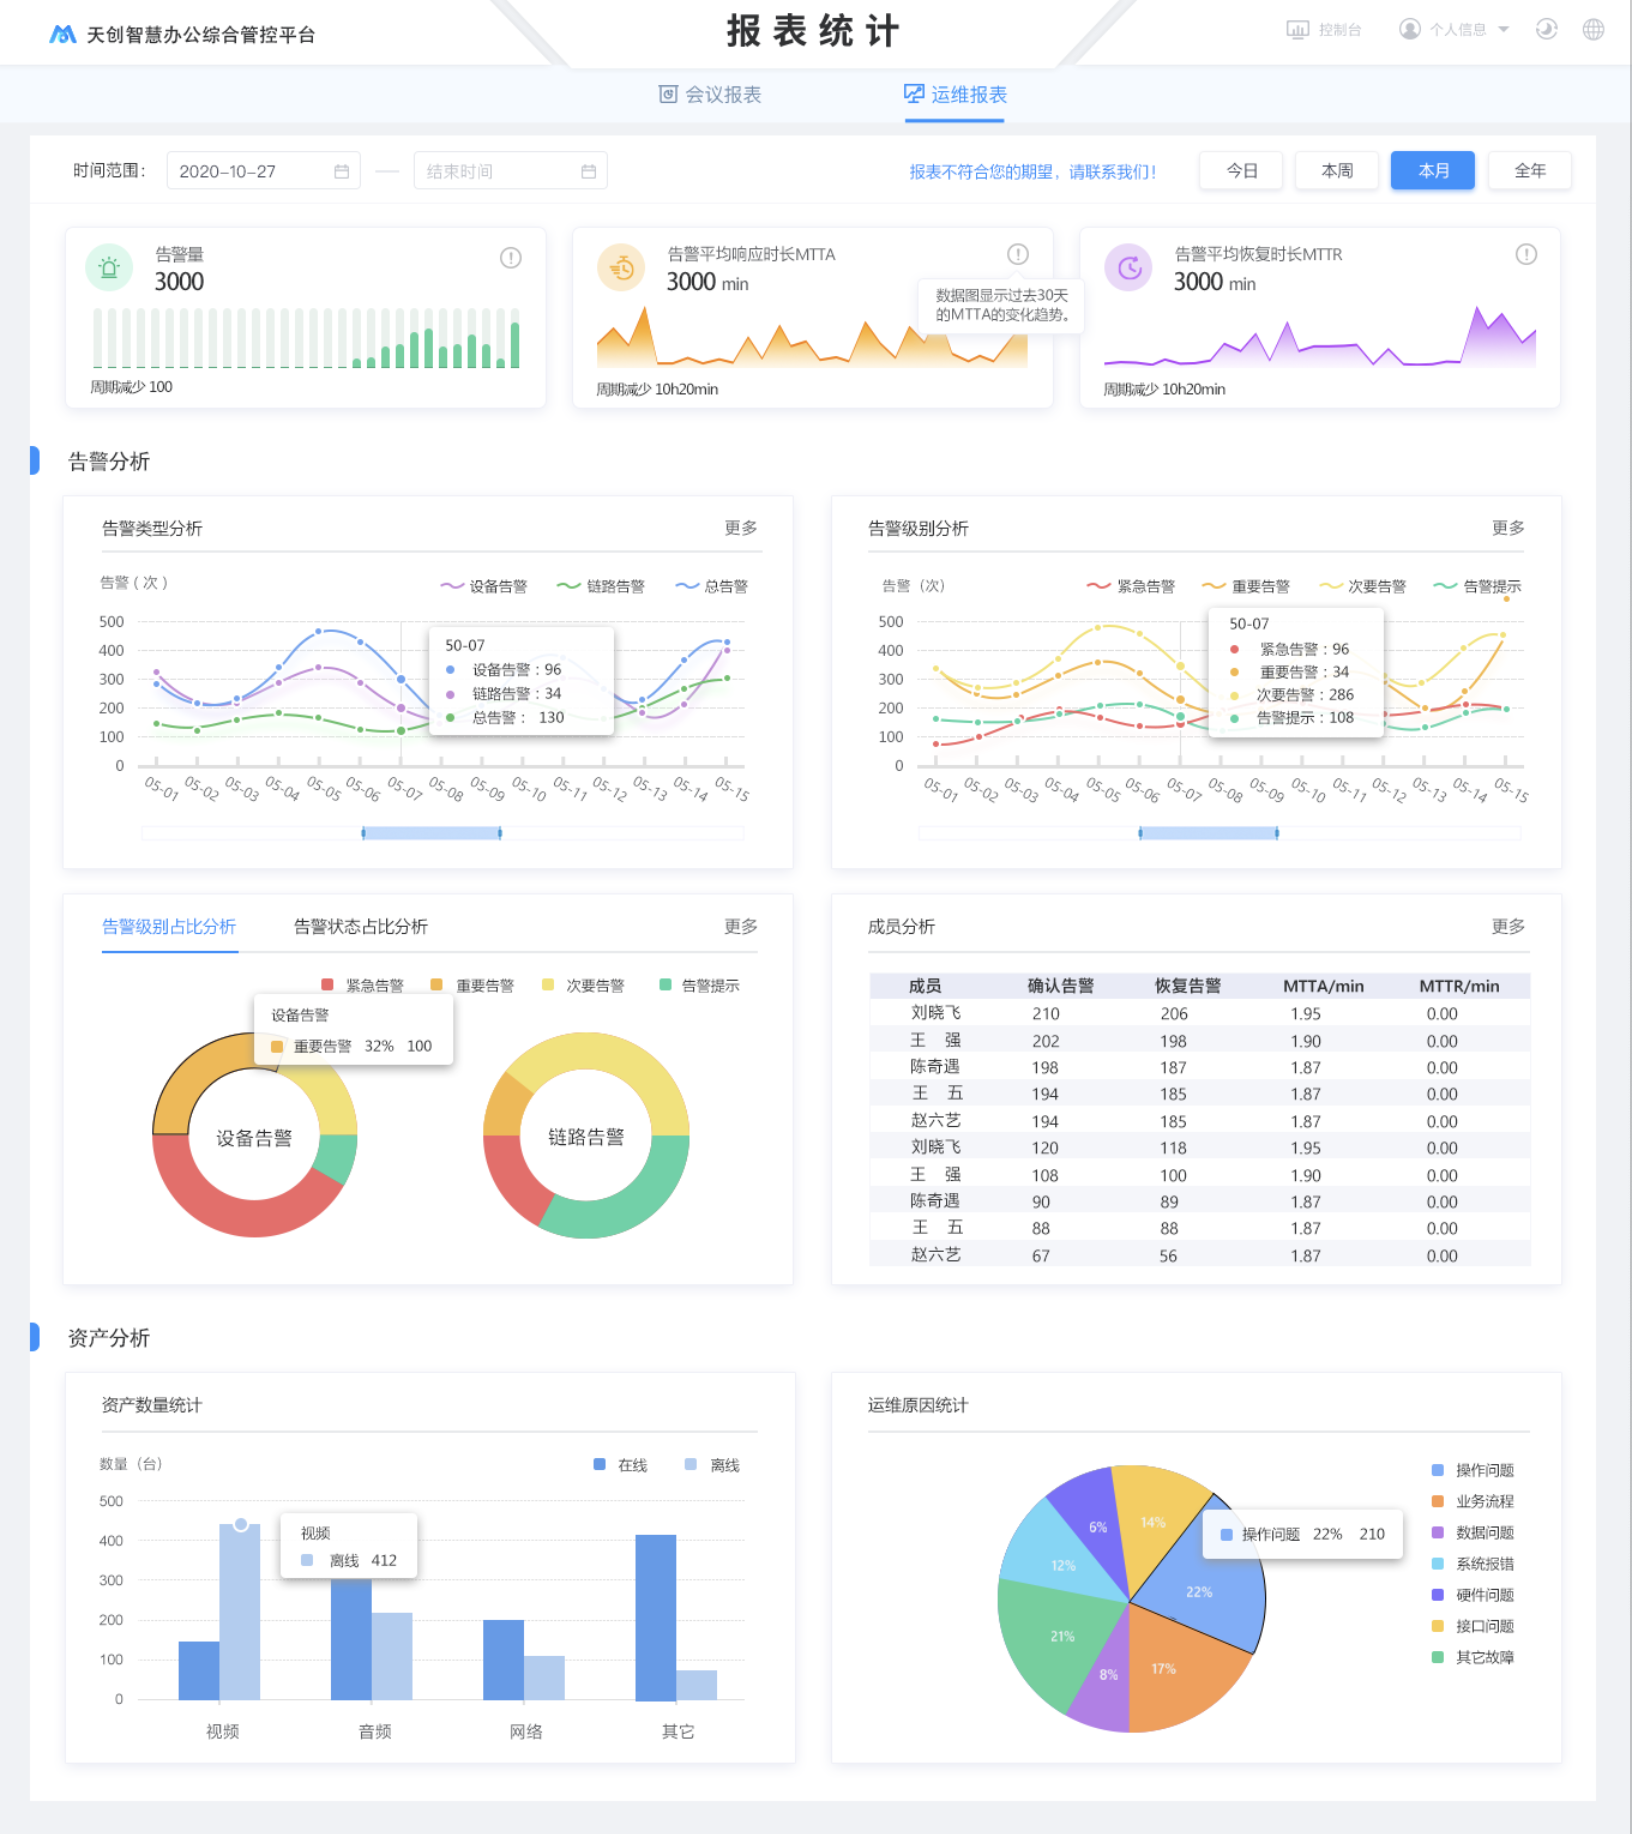Viewport: 1632px width, 1834px height.
Task: Click the info icon on MTTR card
Action: (x=1525, y=255)
